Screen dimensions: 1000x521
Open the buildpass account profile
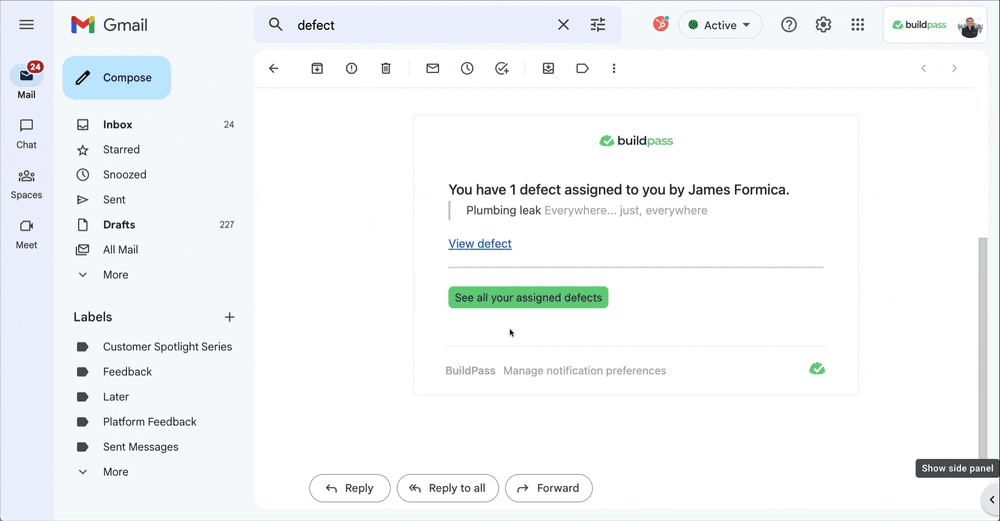pos(935,25)
